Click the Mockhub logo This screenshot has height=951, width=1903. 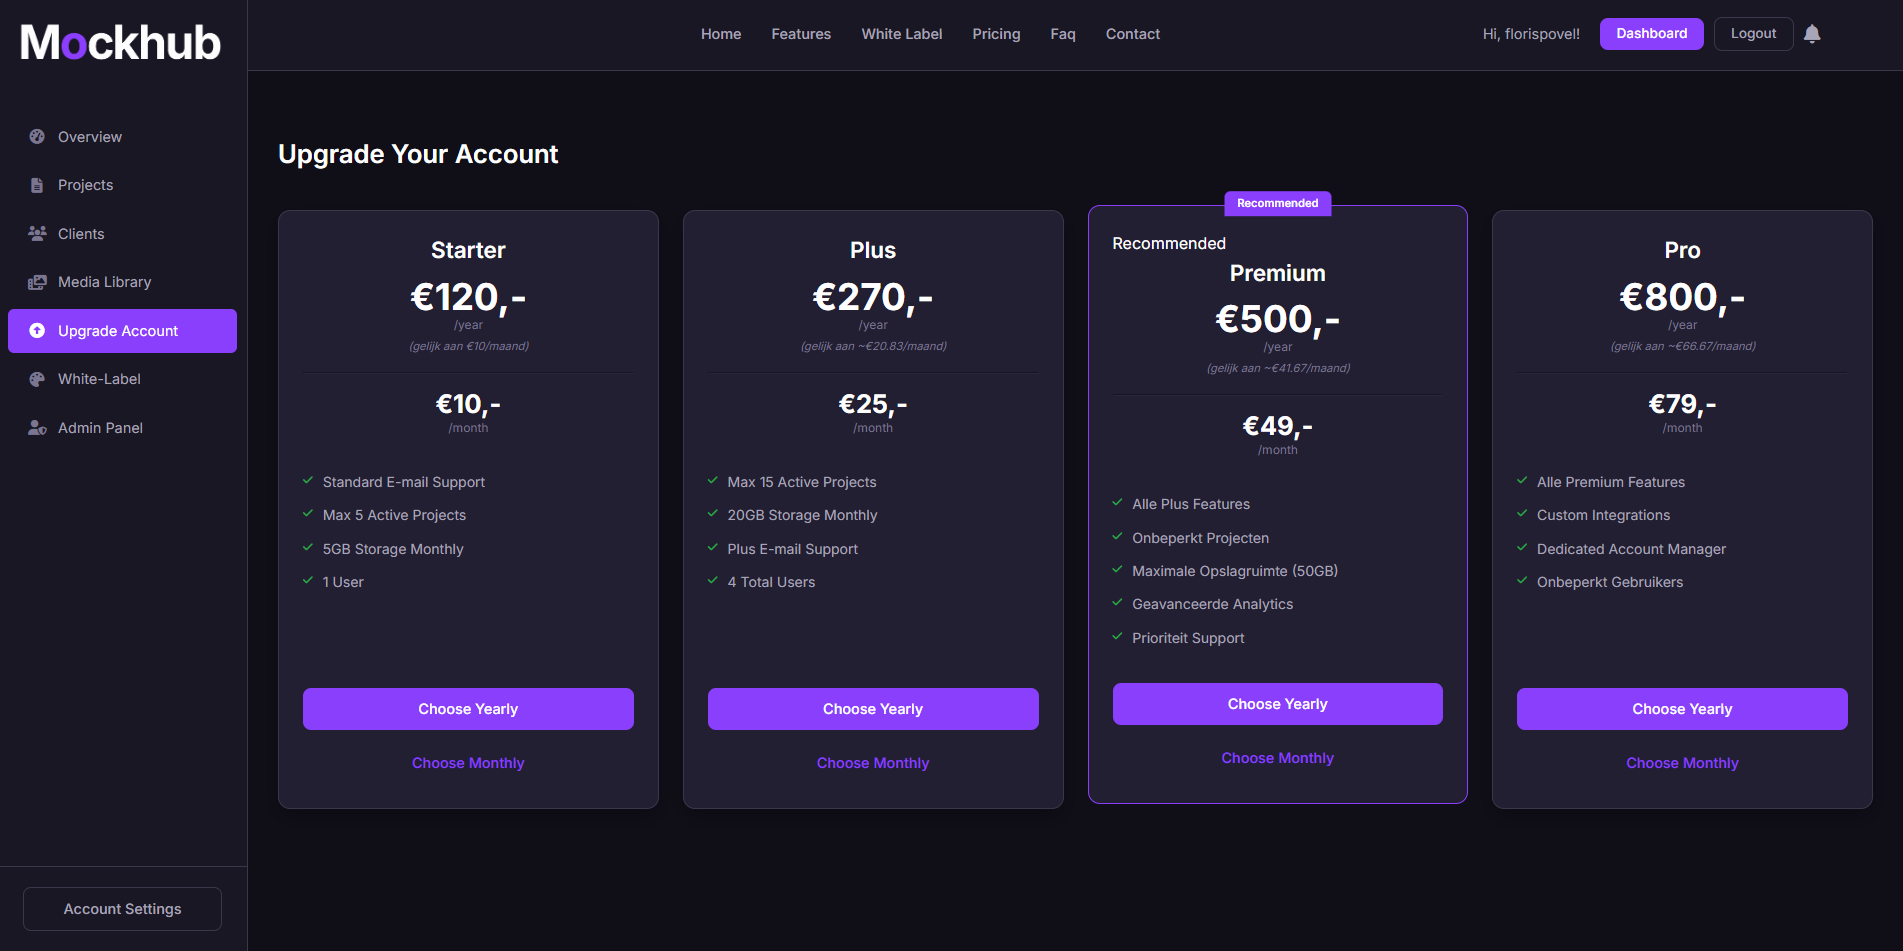119,41
